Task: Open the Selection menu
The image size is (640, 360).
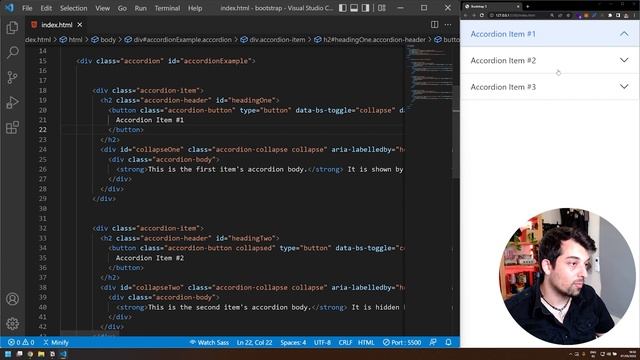Action: tap(73, 8)
